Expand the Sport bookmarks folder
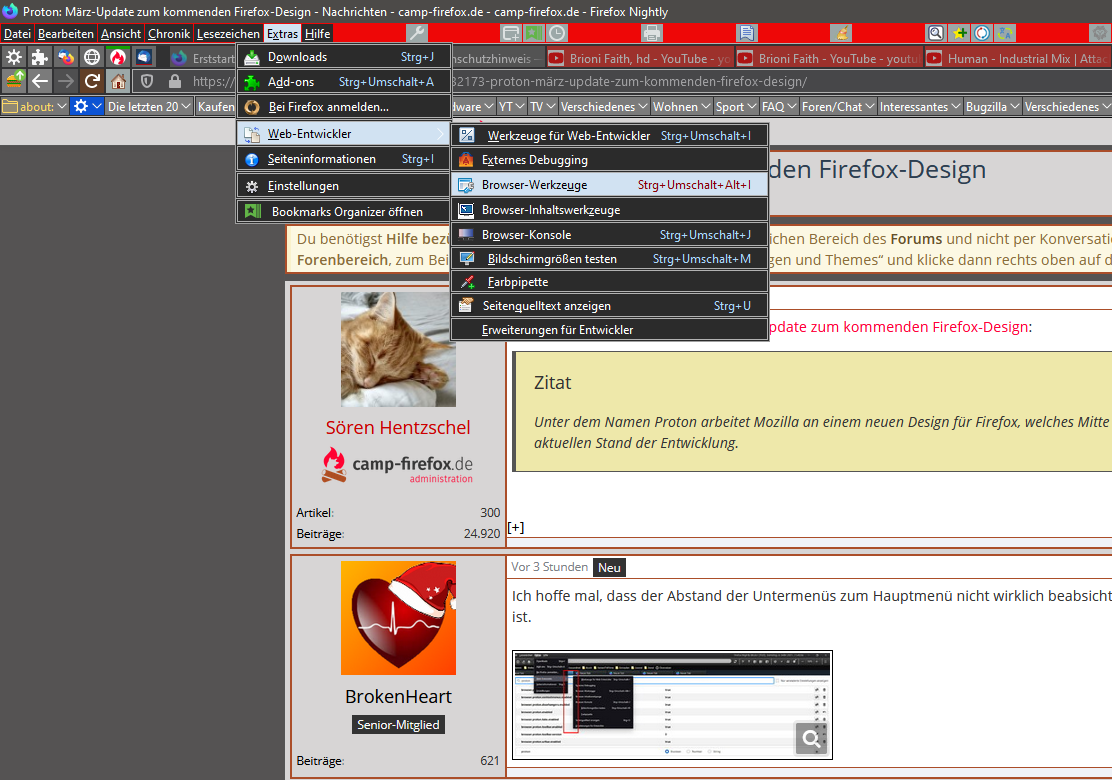 (x=736, y=106)
